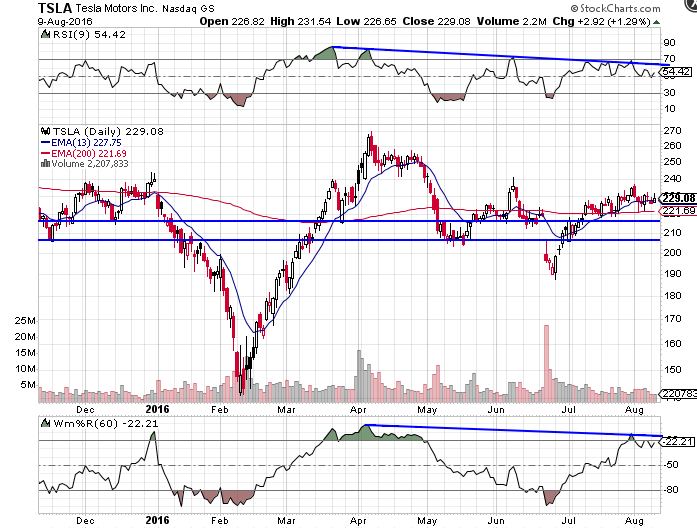Click the 30 label on RSI axis
Image resolution: width=697 pixels, height=529 pixels.
[x=669, y=92]
